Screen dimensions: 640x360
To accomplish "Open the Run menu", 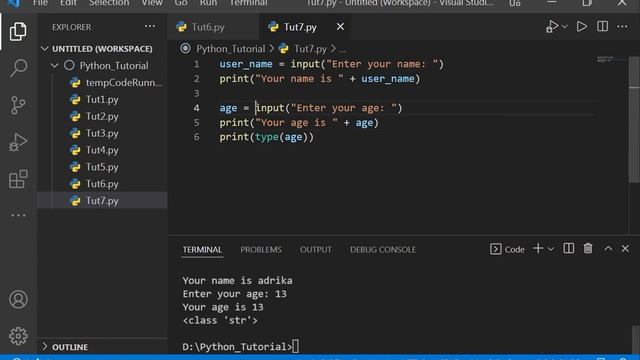I will click(x=208, y=3).
